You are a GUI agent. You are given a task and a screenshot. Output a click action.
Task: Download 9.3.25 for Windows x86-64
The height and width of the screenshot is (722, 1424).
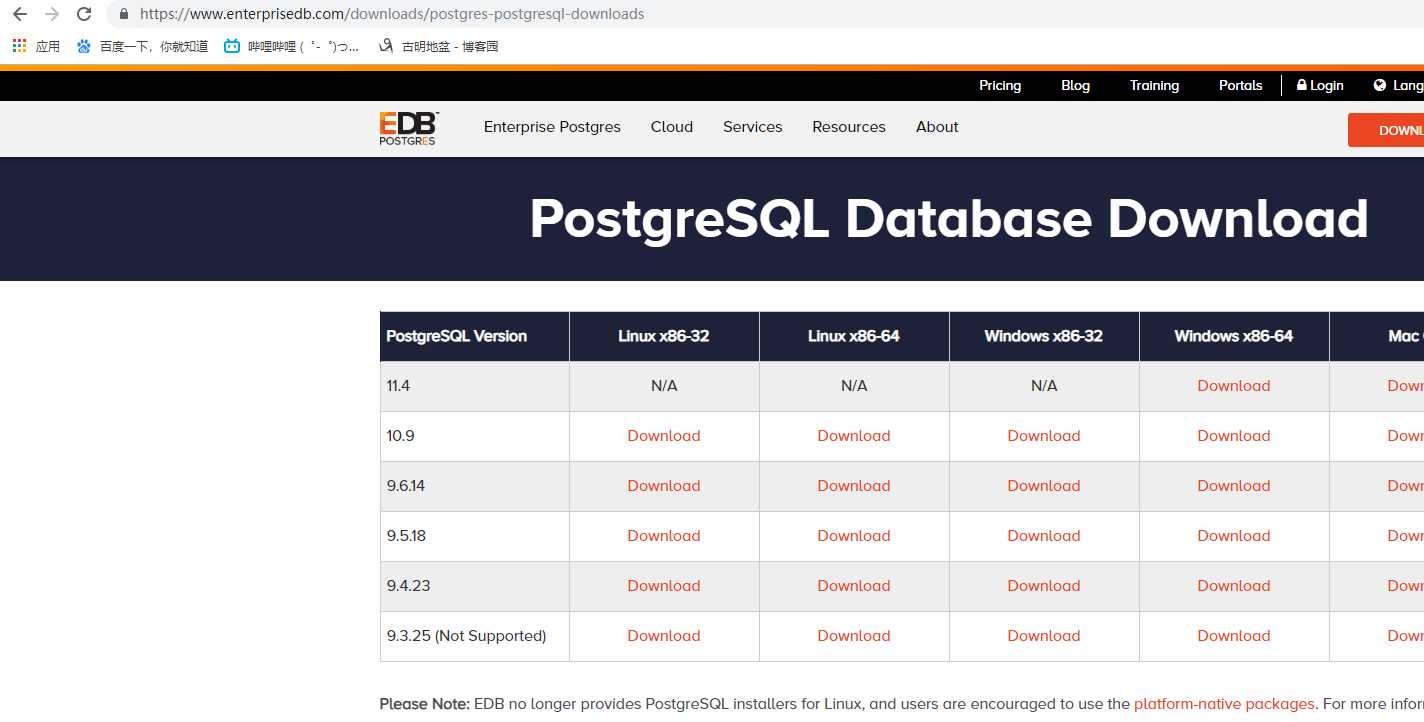[1234, 636]
